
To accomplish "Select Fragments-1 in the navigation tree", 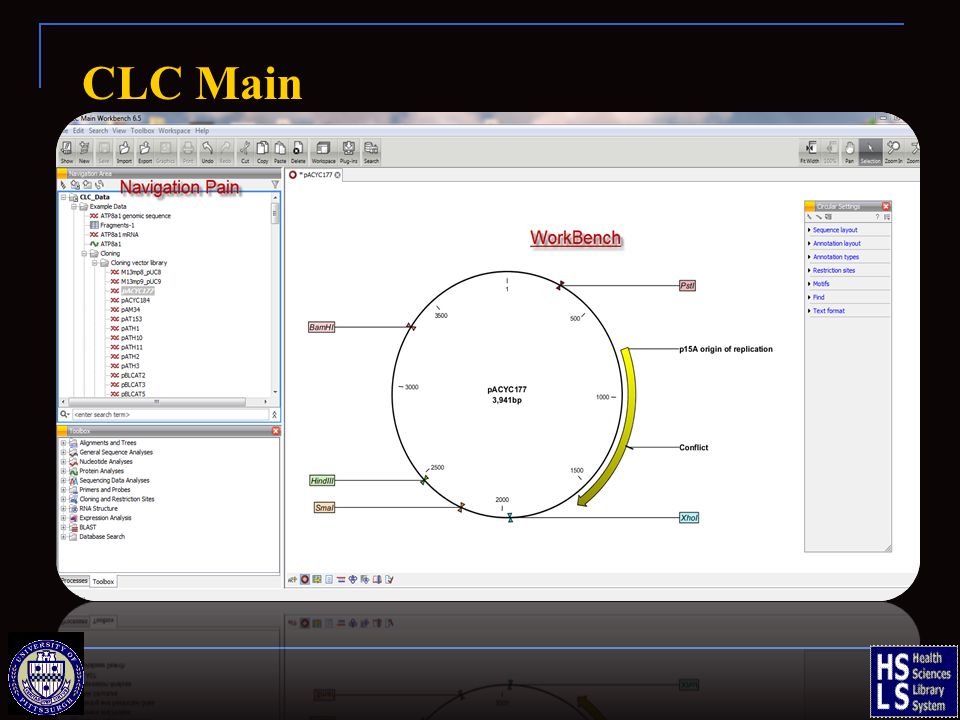I will coord(117,225).
